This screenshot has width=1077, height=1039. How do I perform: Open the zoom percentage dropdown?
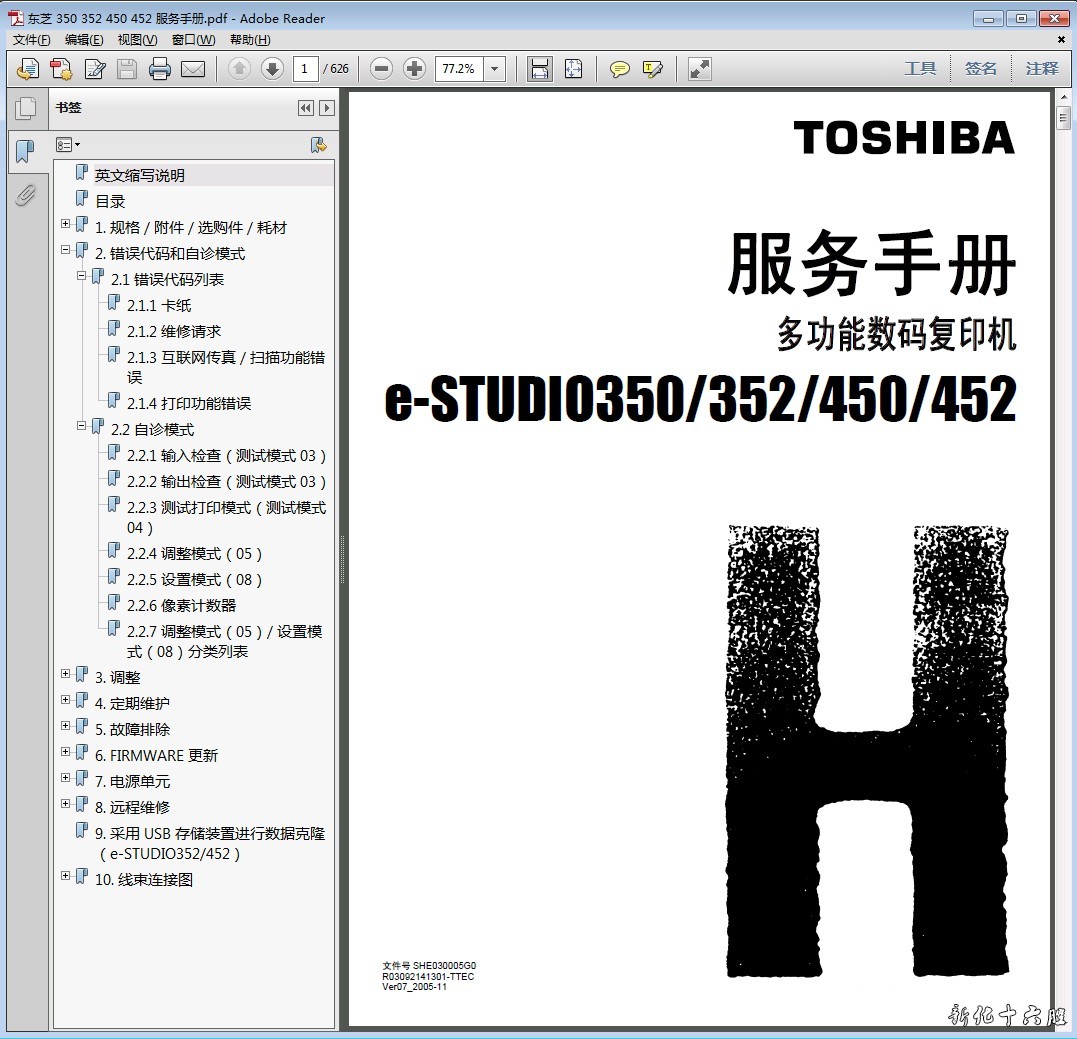(x=495, y=69)
